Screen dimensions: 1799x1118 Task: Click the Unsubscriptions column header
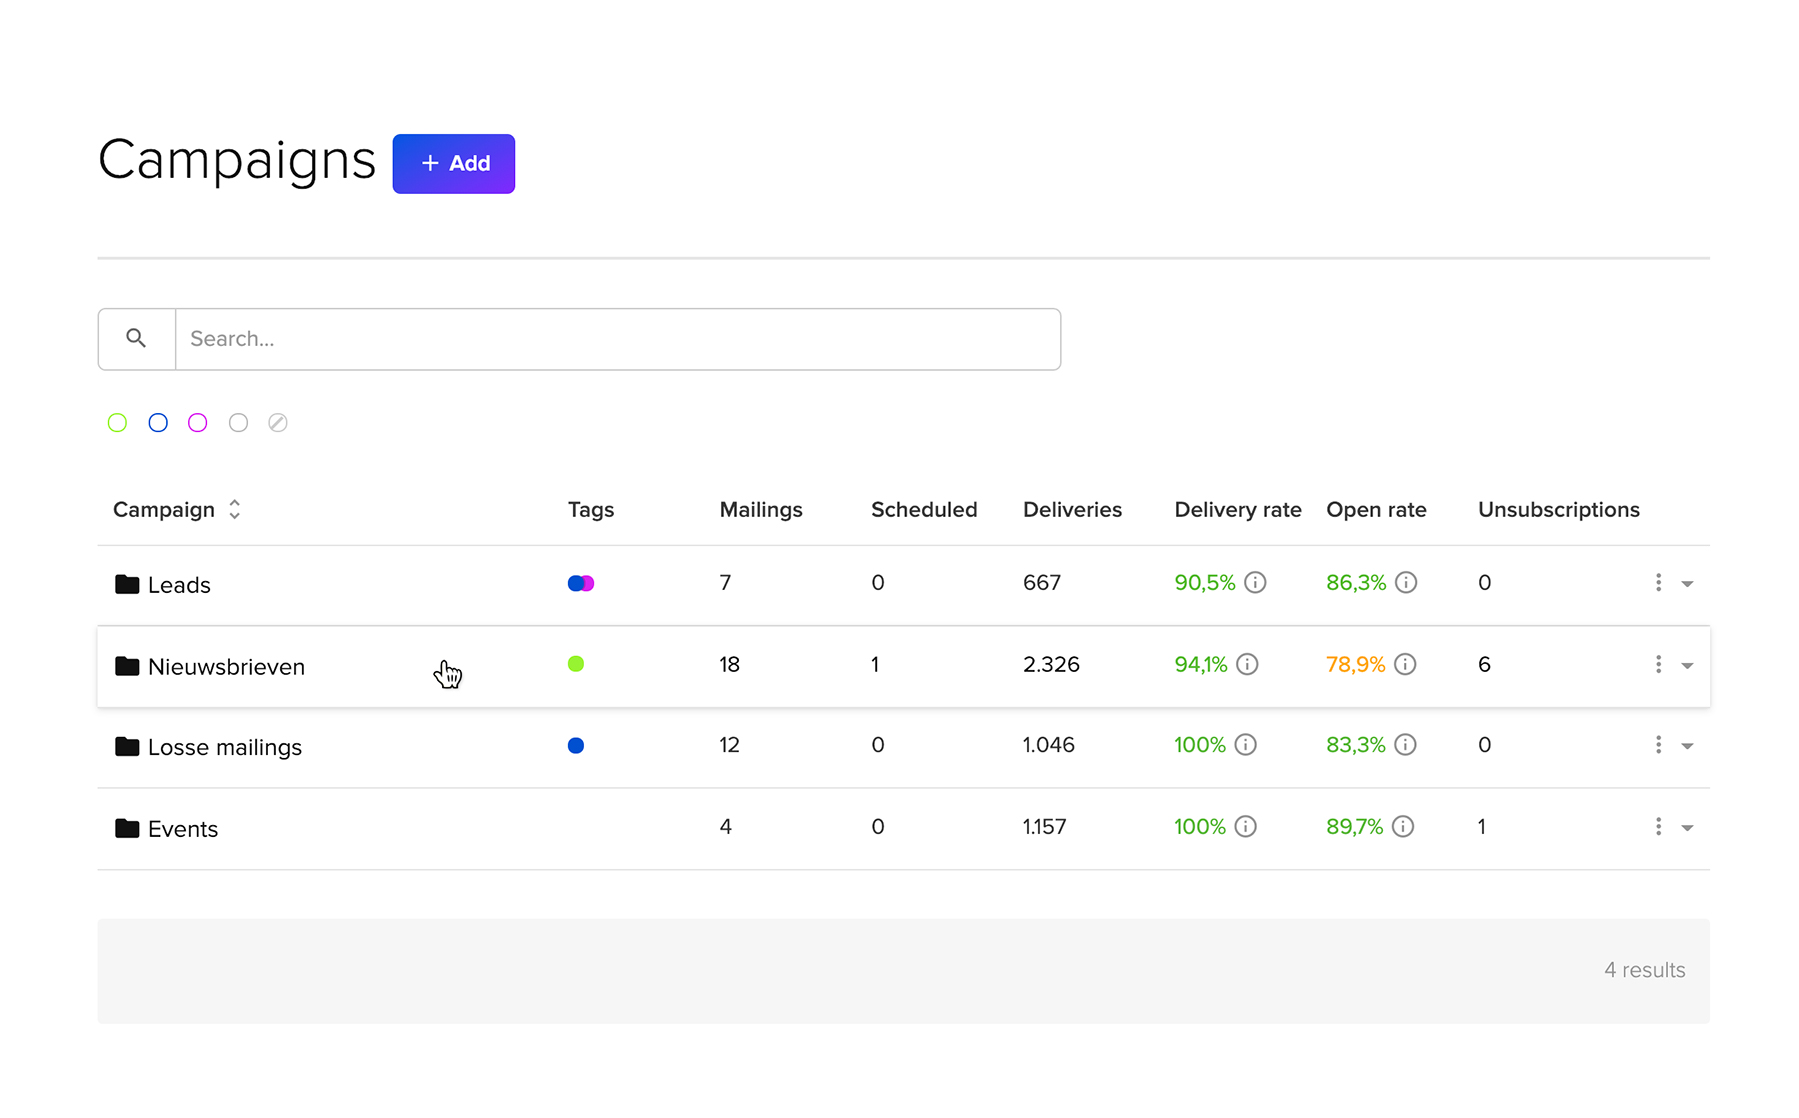[x=1559, y=510]
